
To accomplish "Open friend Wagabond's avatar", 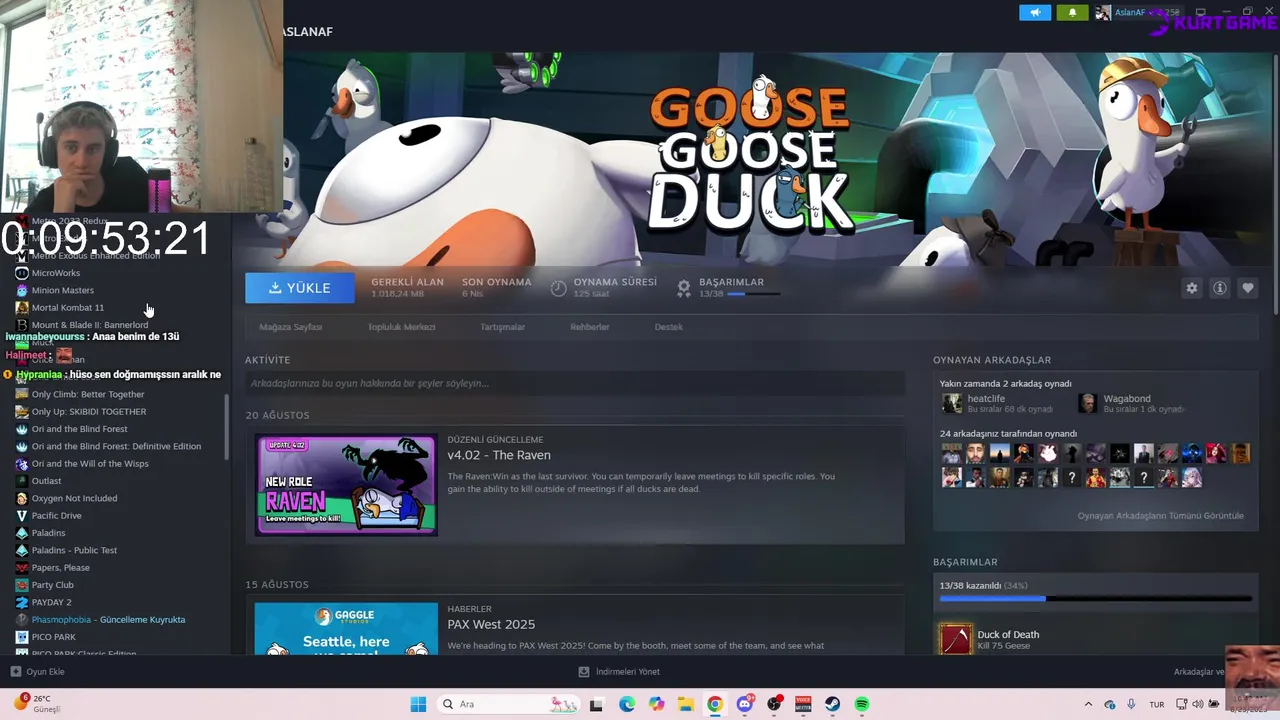I will (x=1088, y=403).
